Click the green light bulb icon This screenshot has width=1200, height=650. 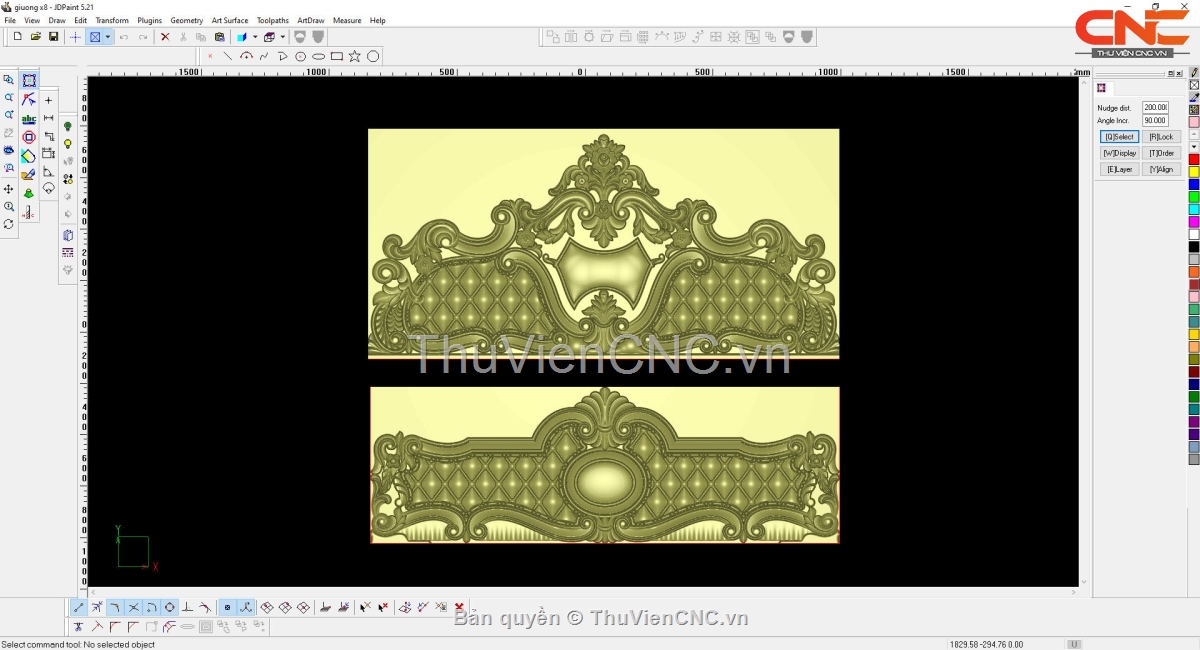(x=68, y=126)
